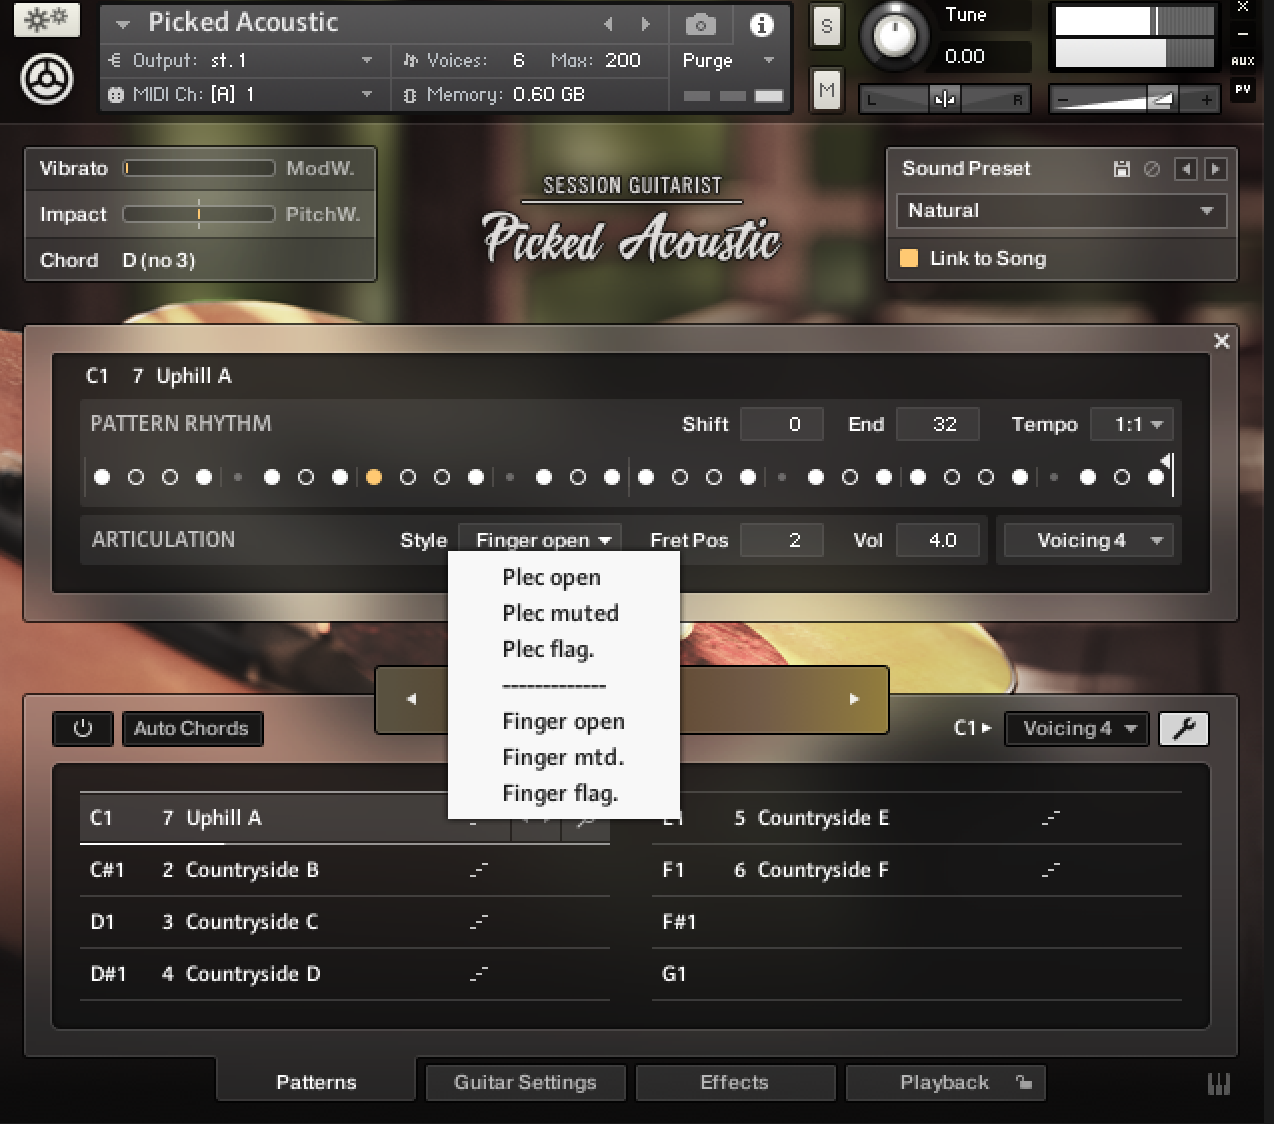This screenshot has width=1274, height=1124.
Task: Select the empty F#1 pattern slot
Action: (x=916, y=922)
